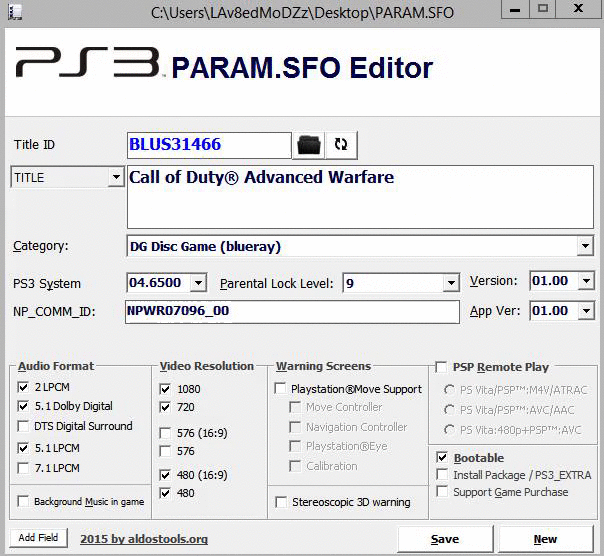Select PS Vita 480p+PSP AVC radio
Viewport: 604px width, 556px height.
click(x=449, y=430)
